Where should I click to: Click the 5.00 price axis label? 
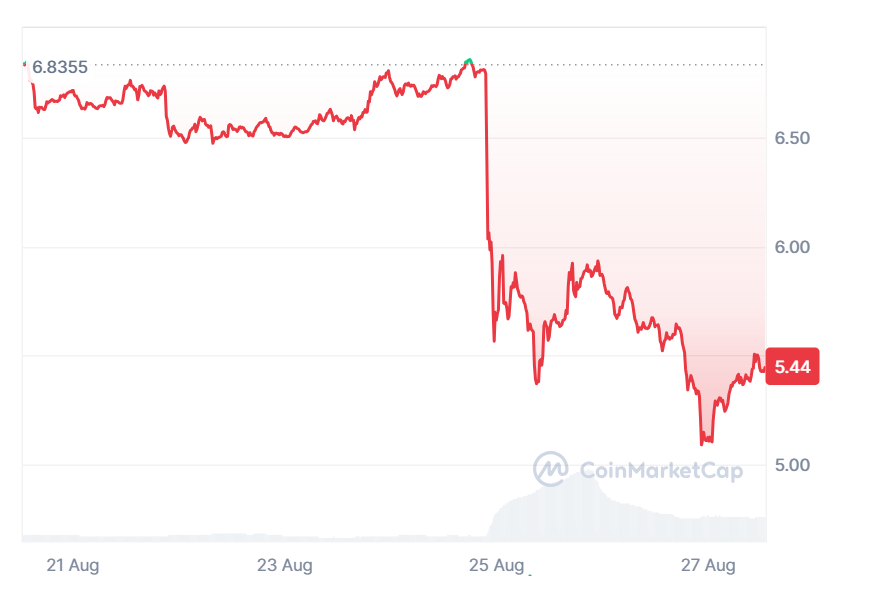[x=792, y=465]
